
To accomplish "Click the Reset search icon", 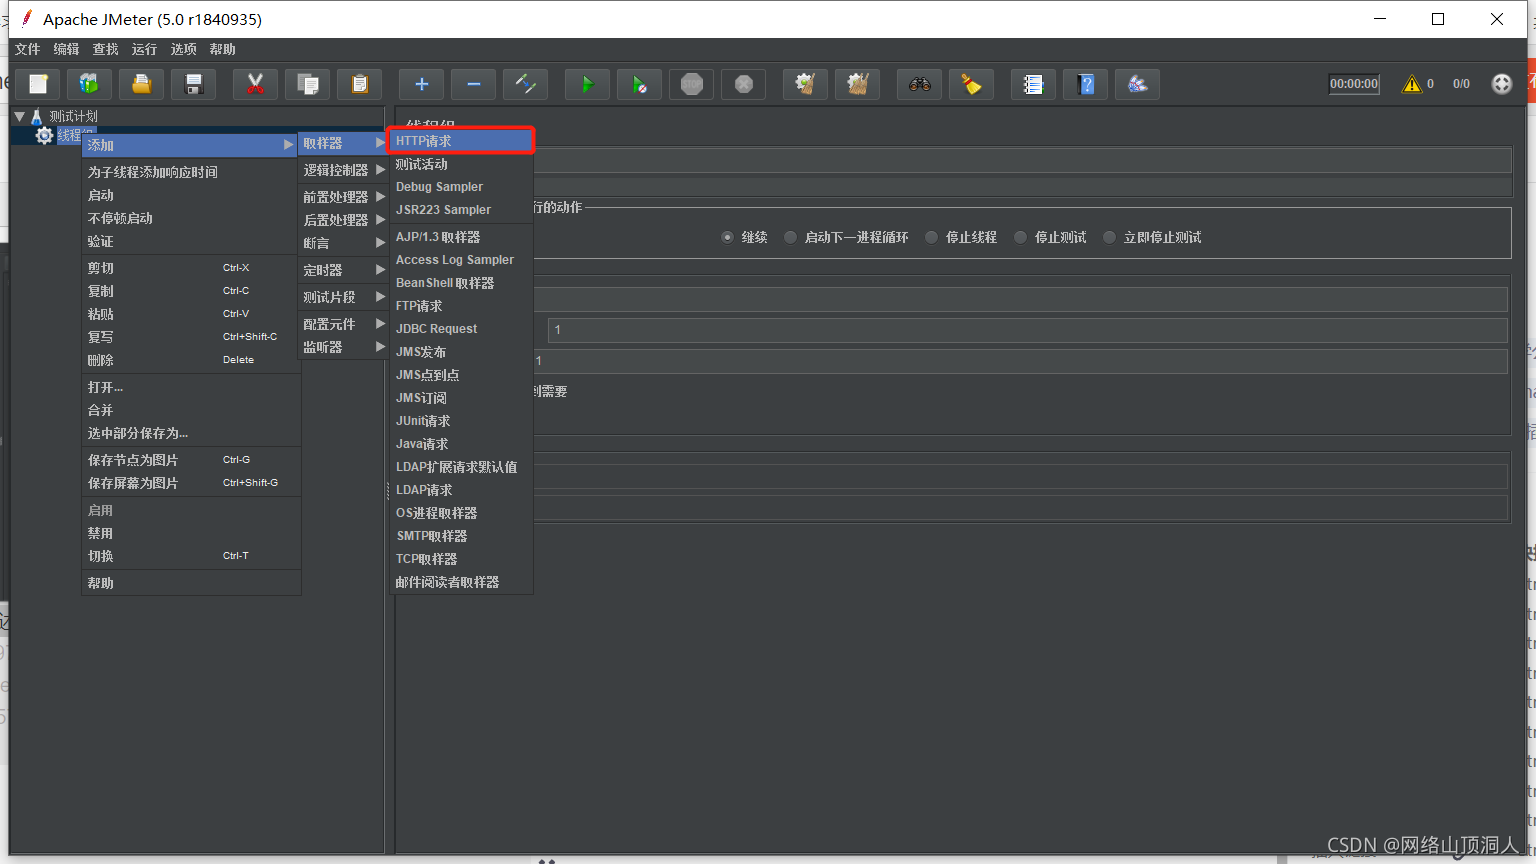I will click(x=972, y=85).
